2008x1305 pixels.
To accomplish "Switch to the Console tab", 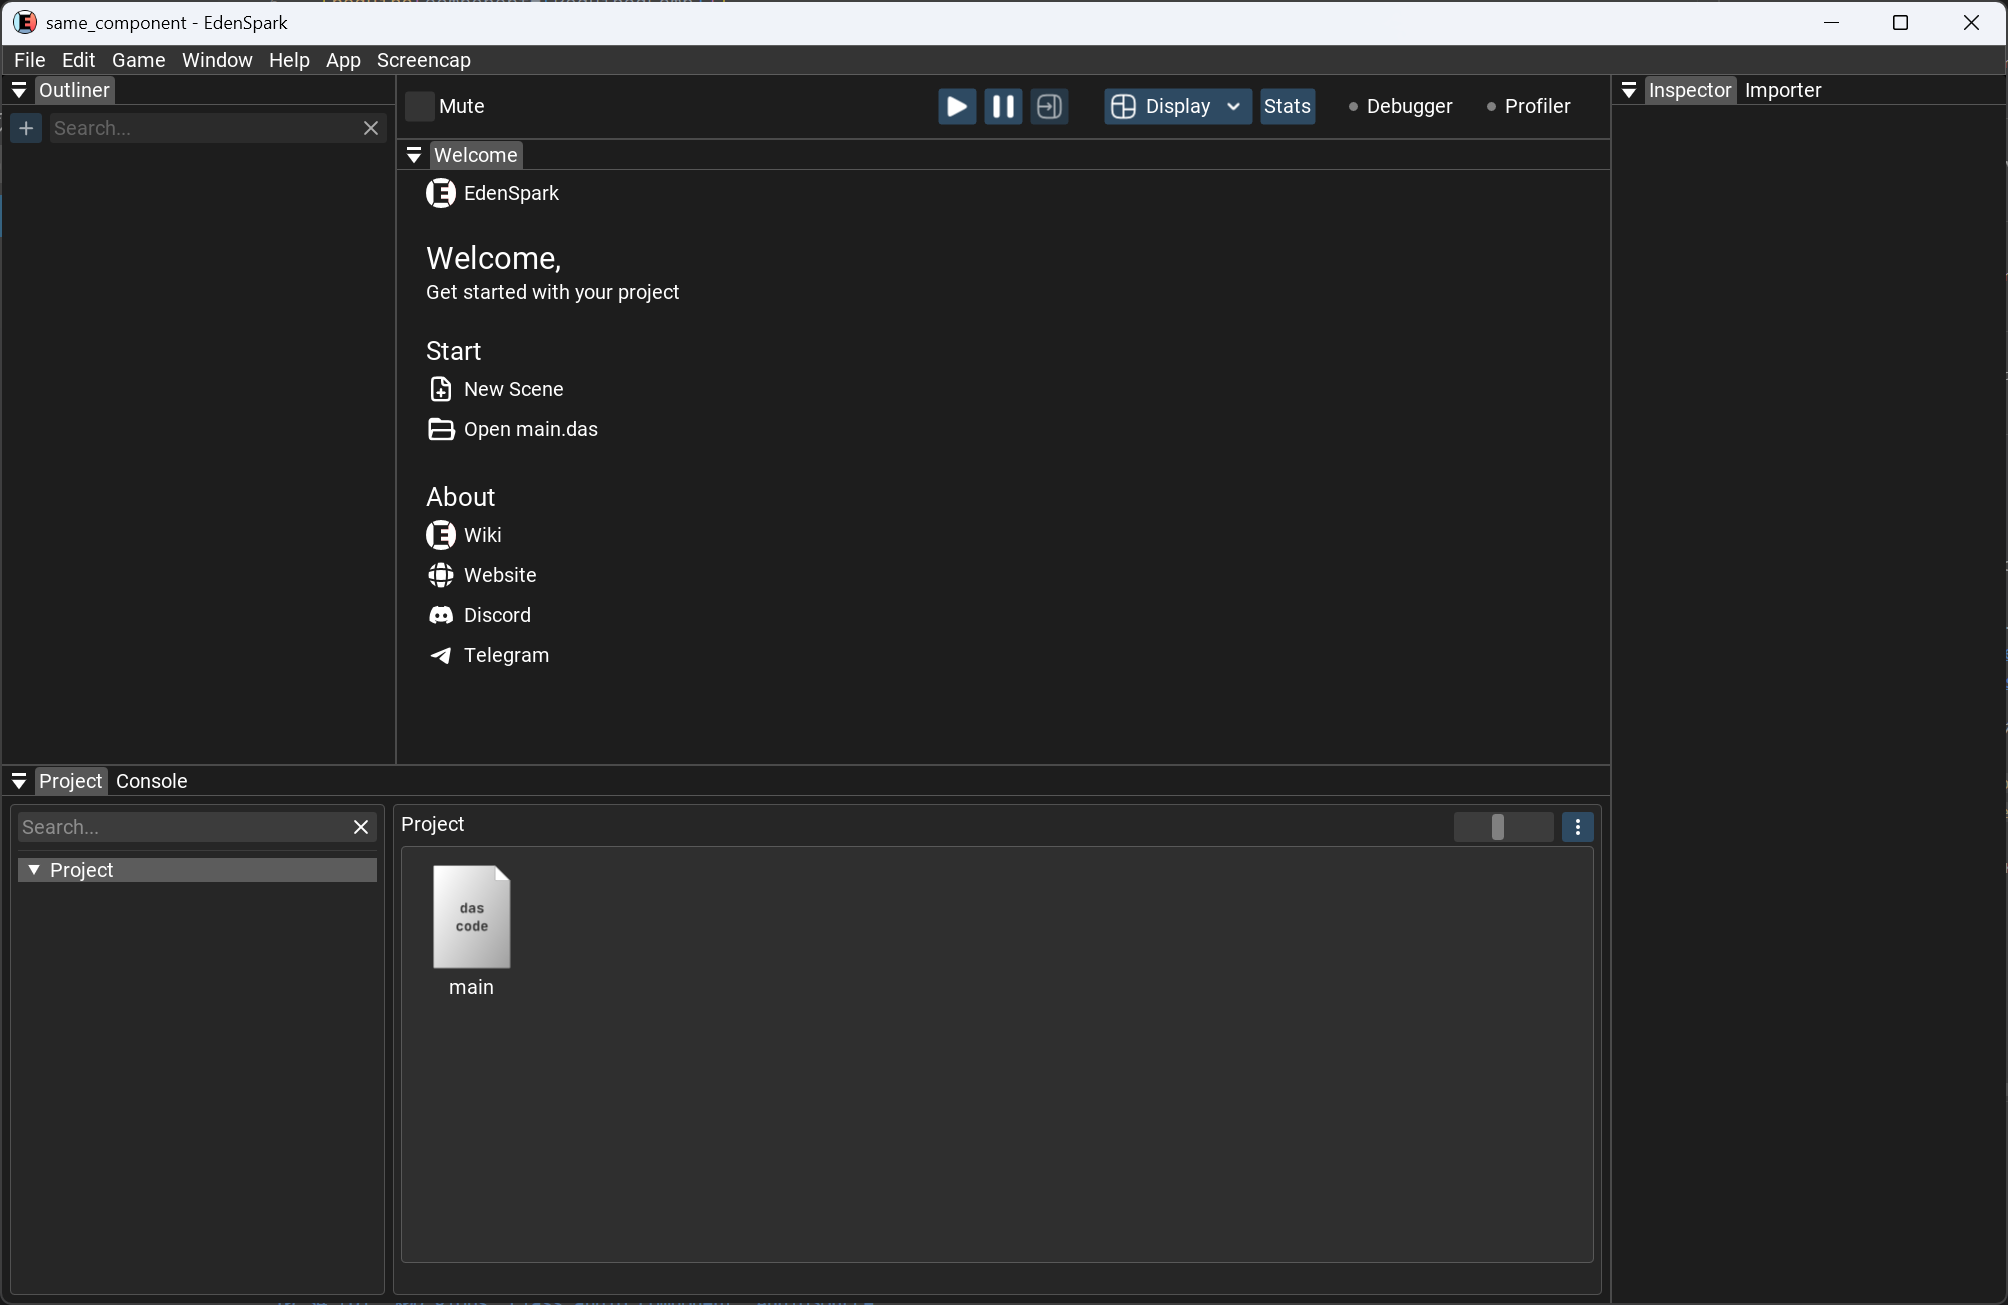I will 152,781.
